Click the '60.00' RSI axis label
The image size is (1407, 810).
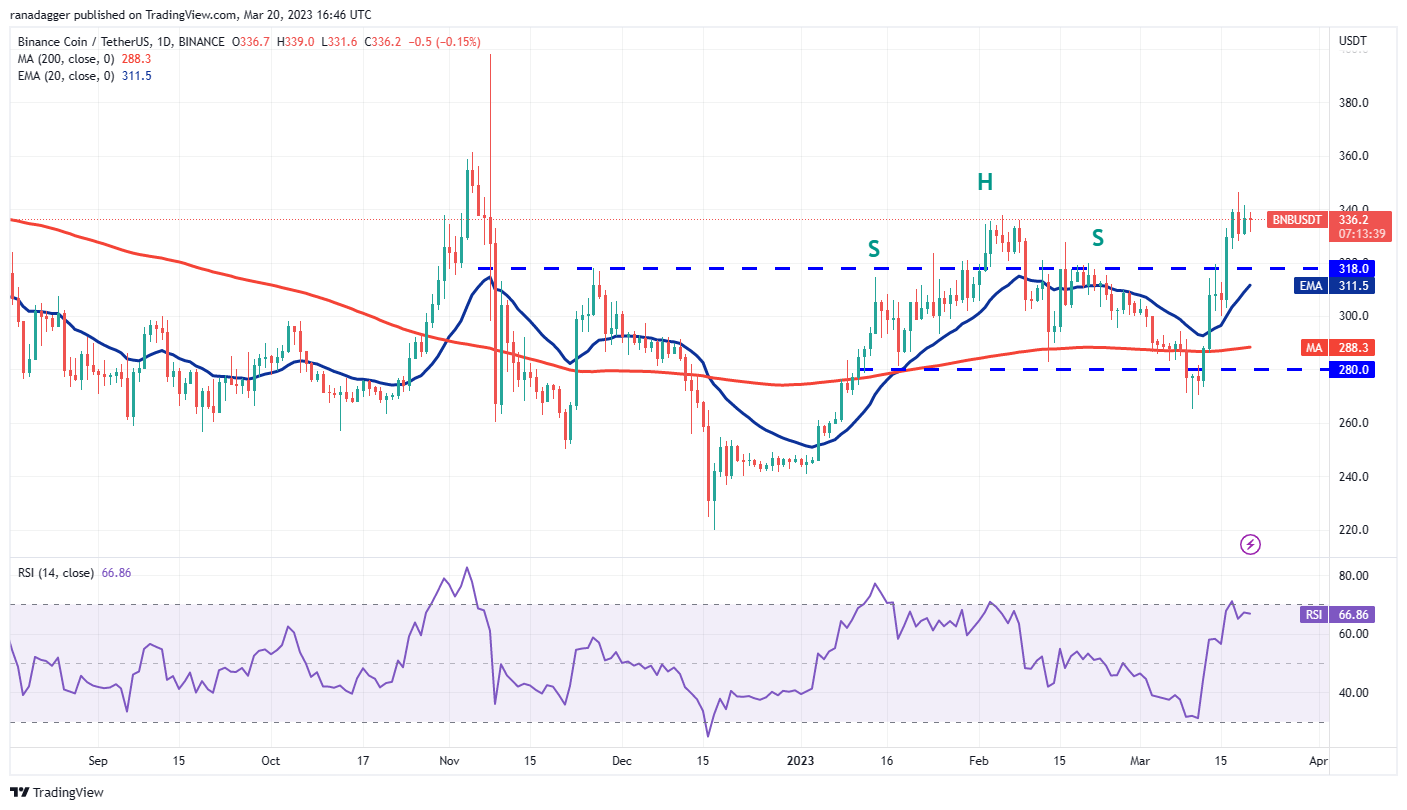pos(1354,634)
